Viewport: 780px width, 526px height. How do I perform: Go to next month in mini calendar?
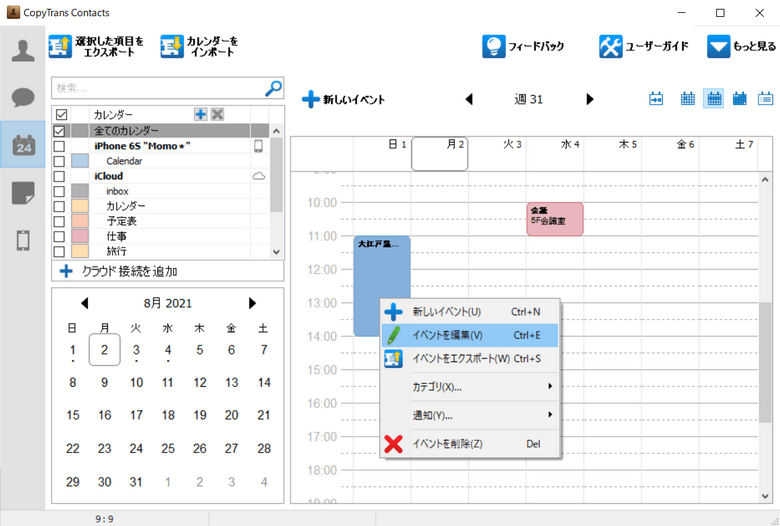pos(252,303)
